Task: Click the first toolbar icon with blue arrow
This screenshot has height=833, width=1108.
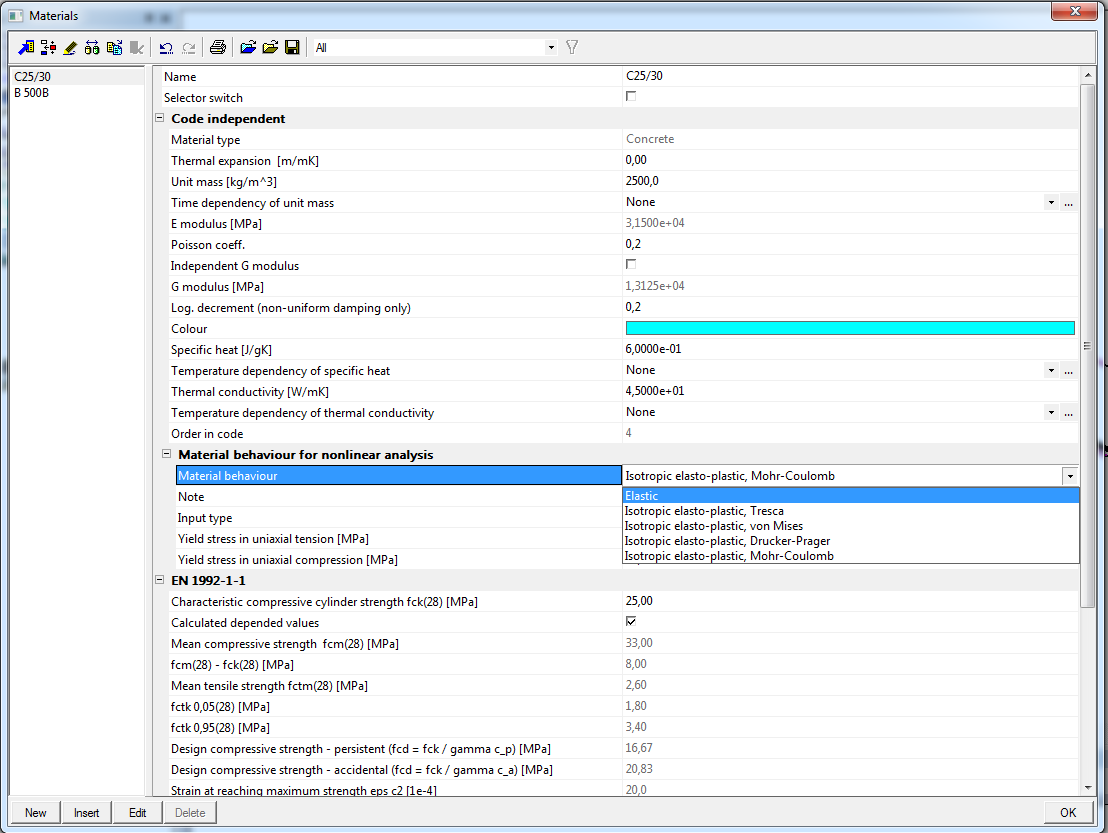Action: (26, 47)
